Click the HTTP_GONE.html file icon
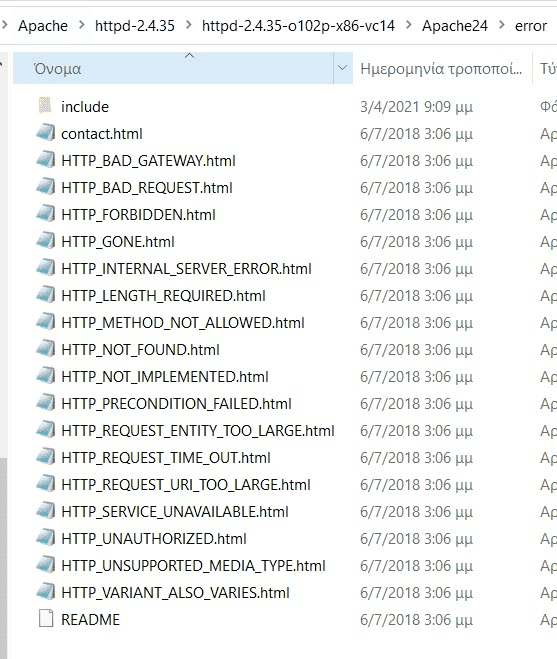Screen dimensions: 557x659 tap(45, 241)
